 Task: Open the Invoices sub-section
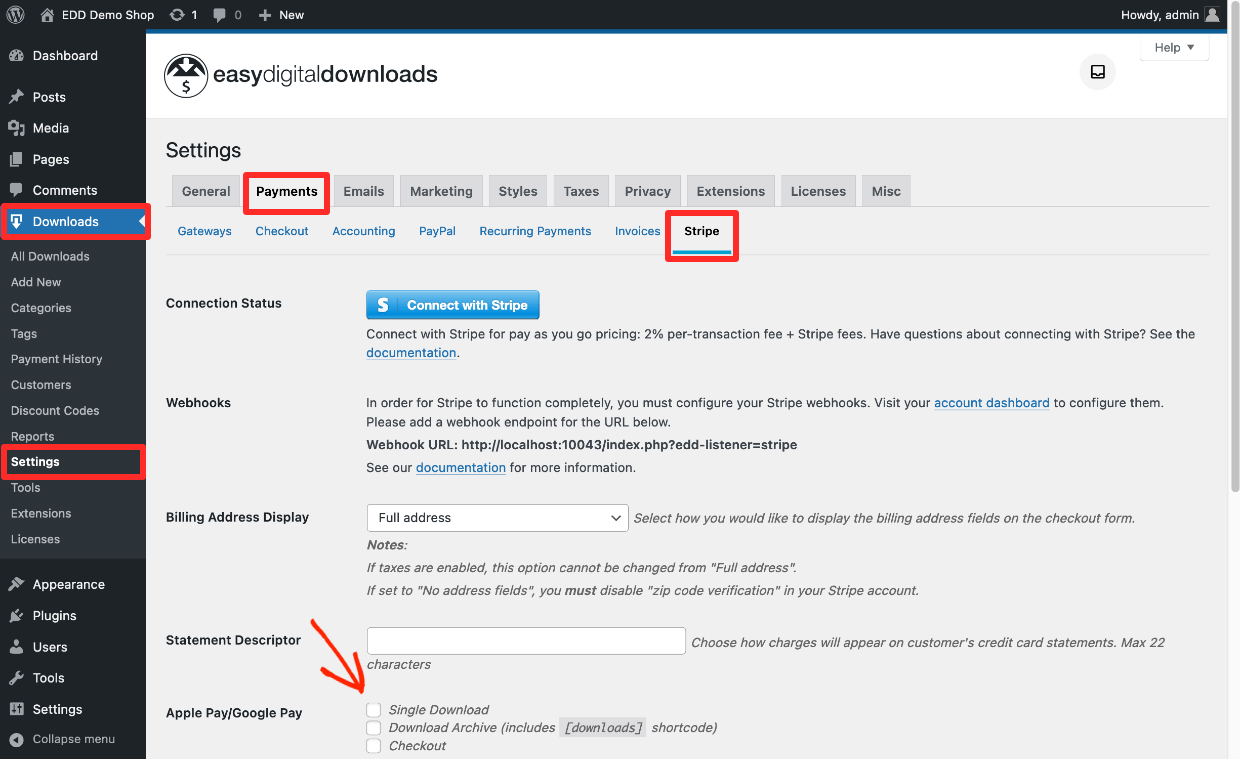(x=638, y=231)
